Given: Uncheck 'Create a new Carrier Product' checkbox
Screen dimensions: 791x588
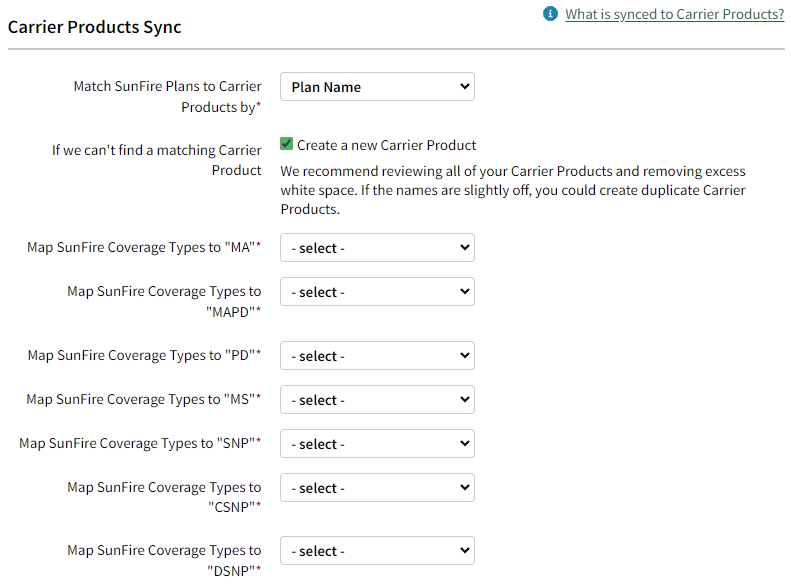Looking at the screenshot, I should click(287, 144).
